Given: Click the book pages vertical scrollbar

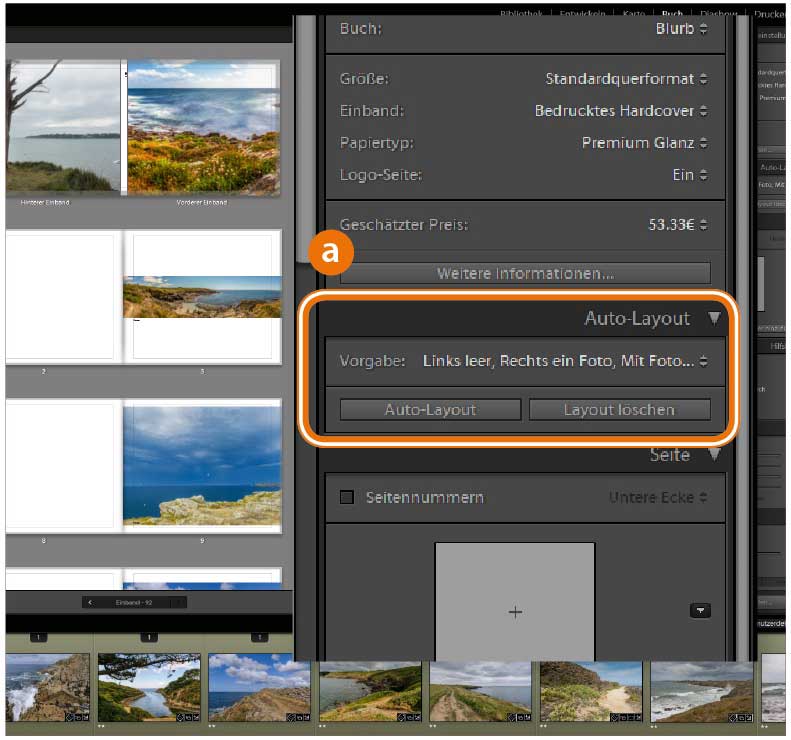Looking at the screenshot, I should pyautogui.click(x=305, y=139).
